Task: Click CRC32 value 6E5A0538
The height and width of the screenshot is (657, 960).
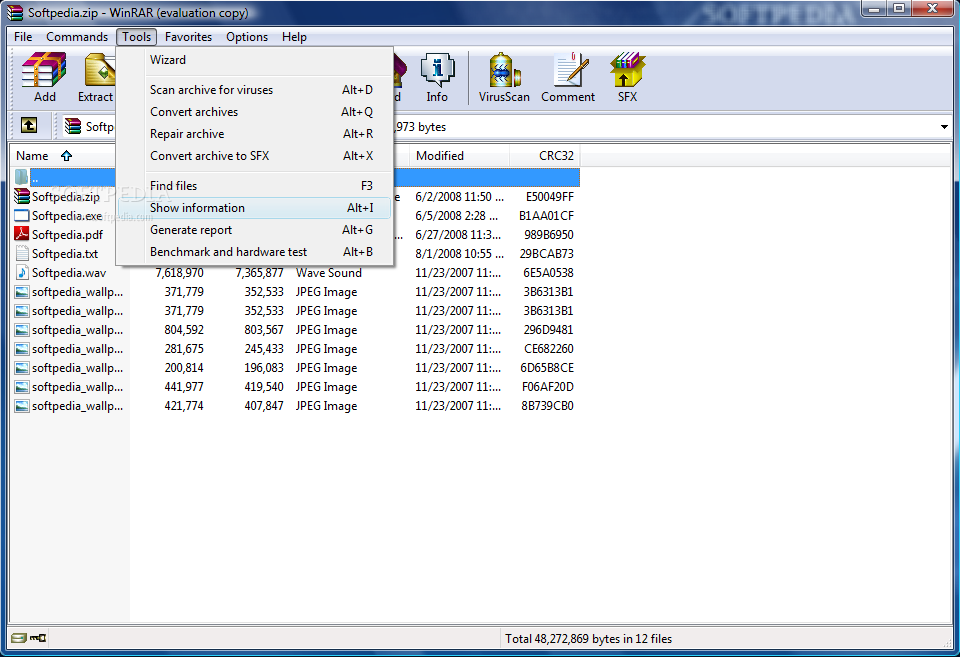Action: (548, 273)
